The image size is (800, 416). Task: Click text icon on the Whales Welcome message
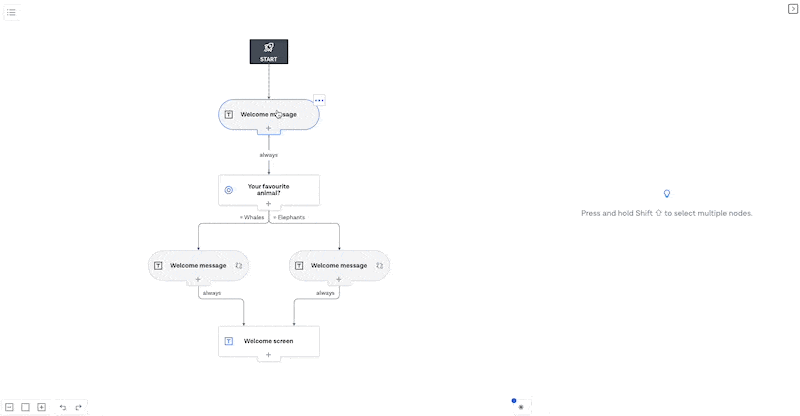(158, 265)
